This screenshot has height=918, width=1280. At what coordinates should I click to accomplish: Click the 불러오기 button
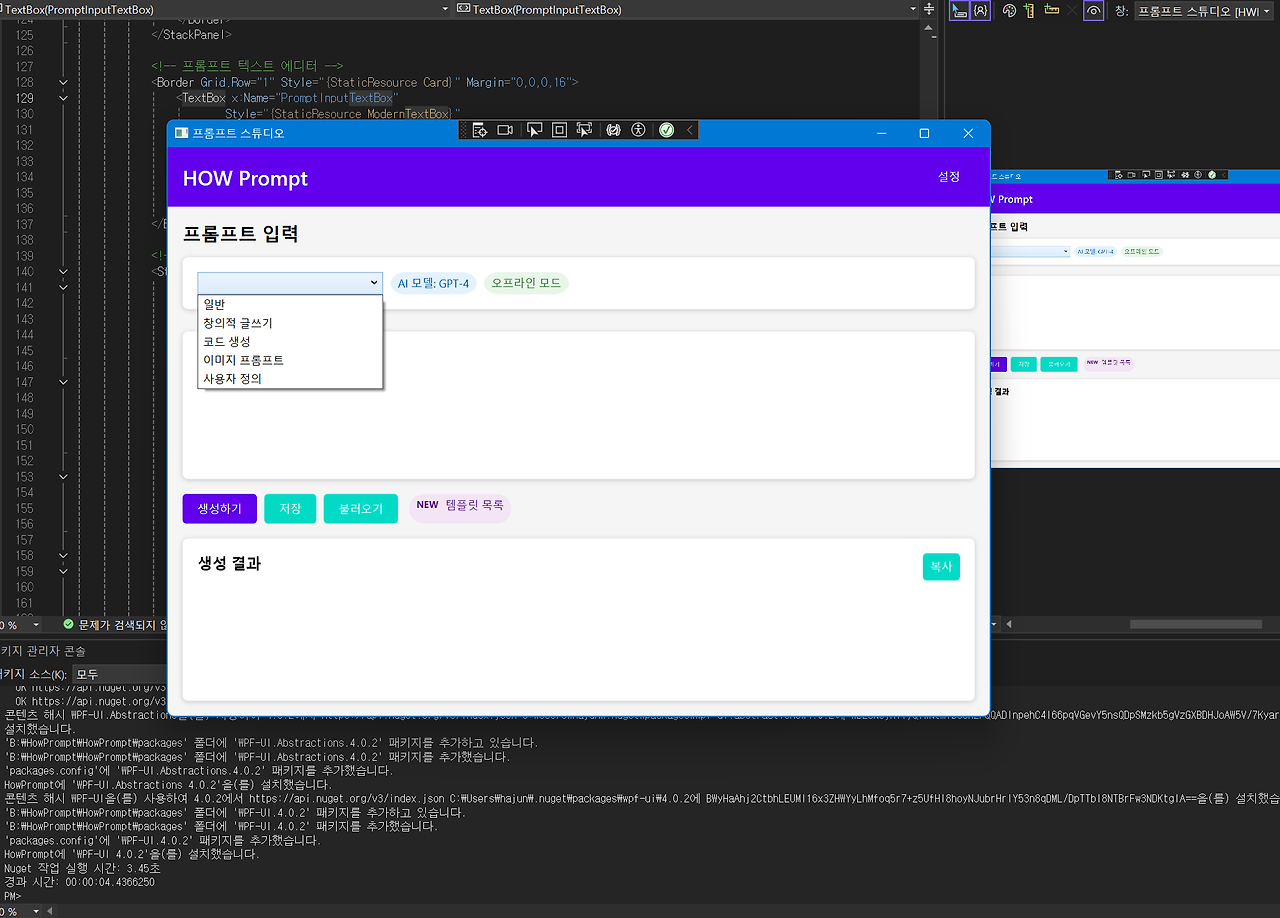(361, 508)
